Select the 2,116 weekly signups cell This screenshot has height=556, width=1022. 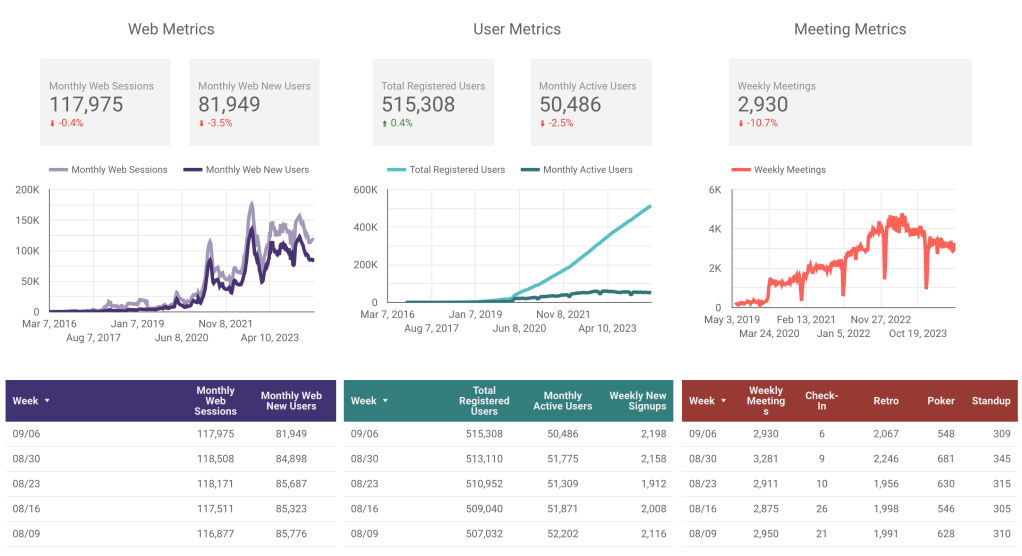[653, 534]
